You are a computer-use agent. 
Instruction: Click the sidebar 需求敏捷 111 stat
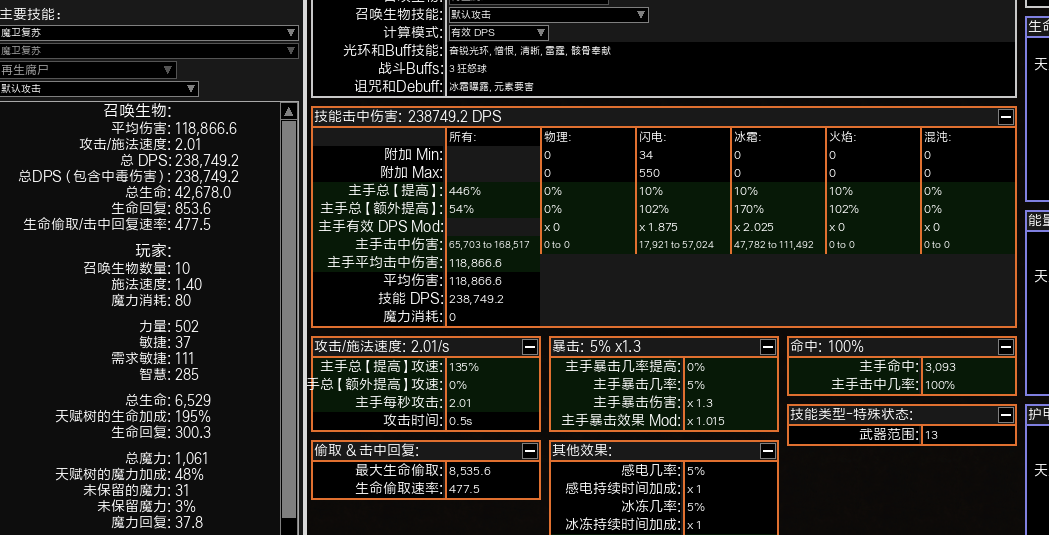(x=153, y=358)
